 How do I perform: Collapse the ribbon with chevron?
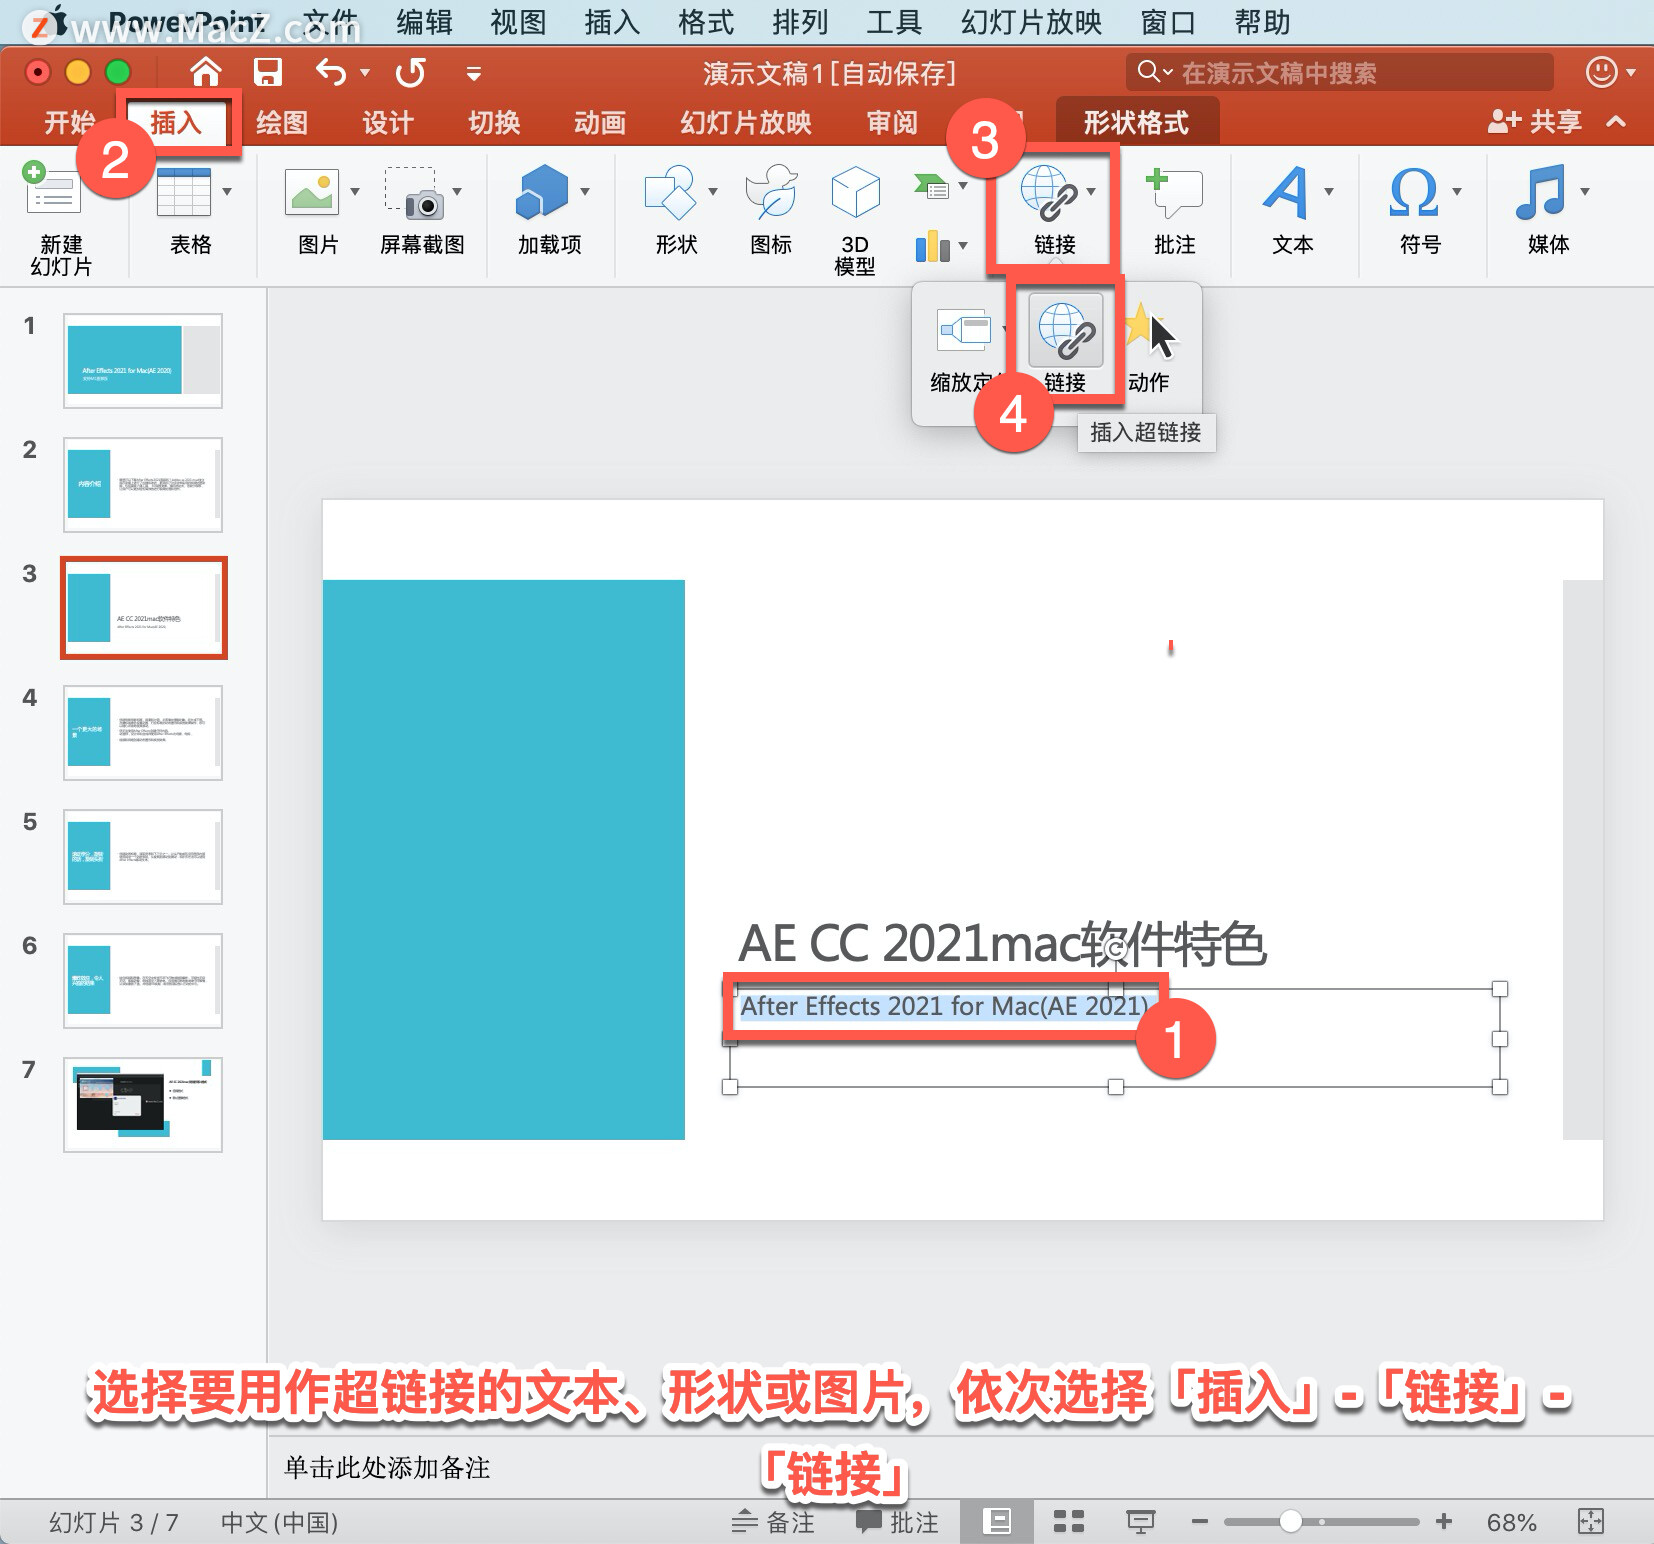click(1616, 121)
